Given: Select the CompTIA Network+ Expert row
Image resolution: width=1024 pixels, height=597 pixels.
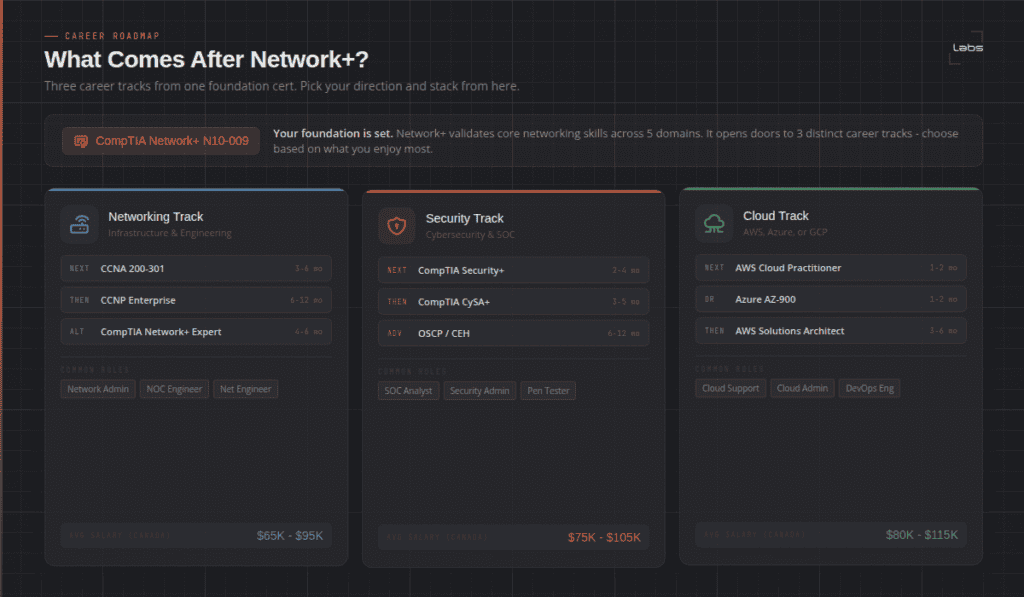Looking at the screenshot, I should (x=196, y=332).
